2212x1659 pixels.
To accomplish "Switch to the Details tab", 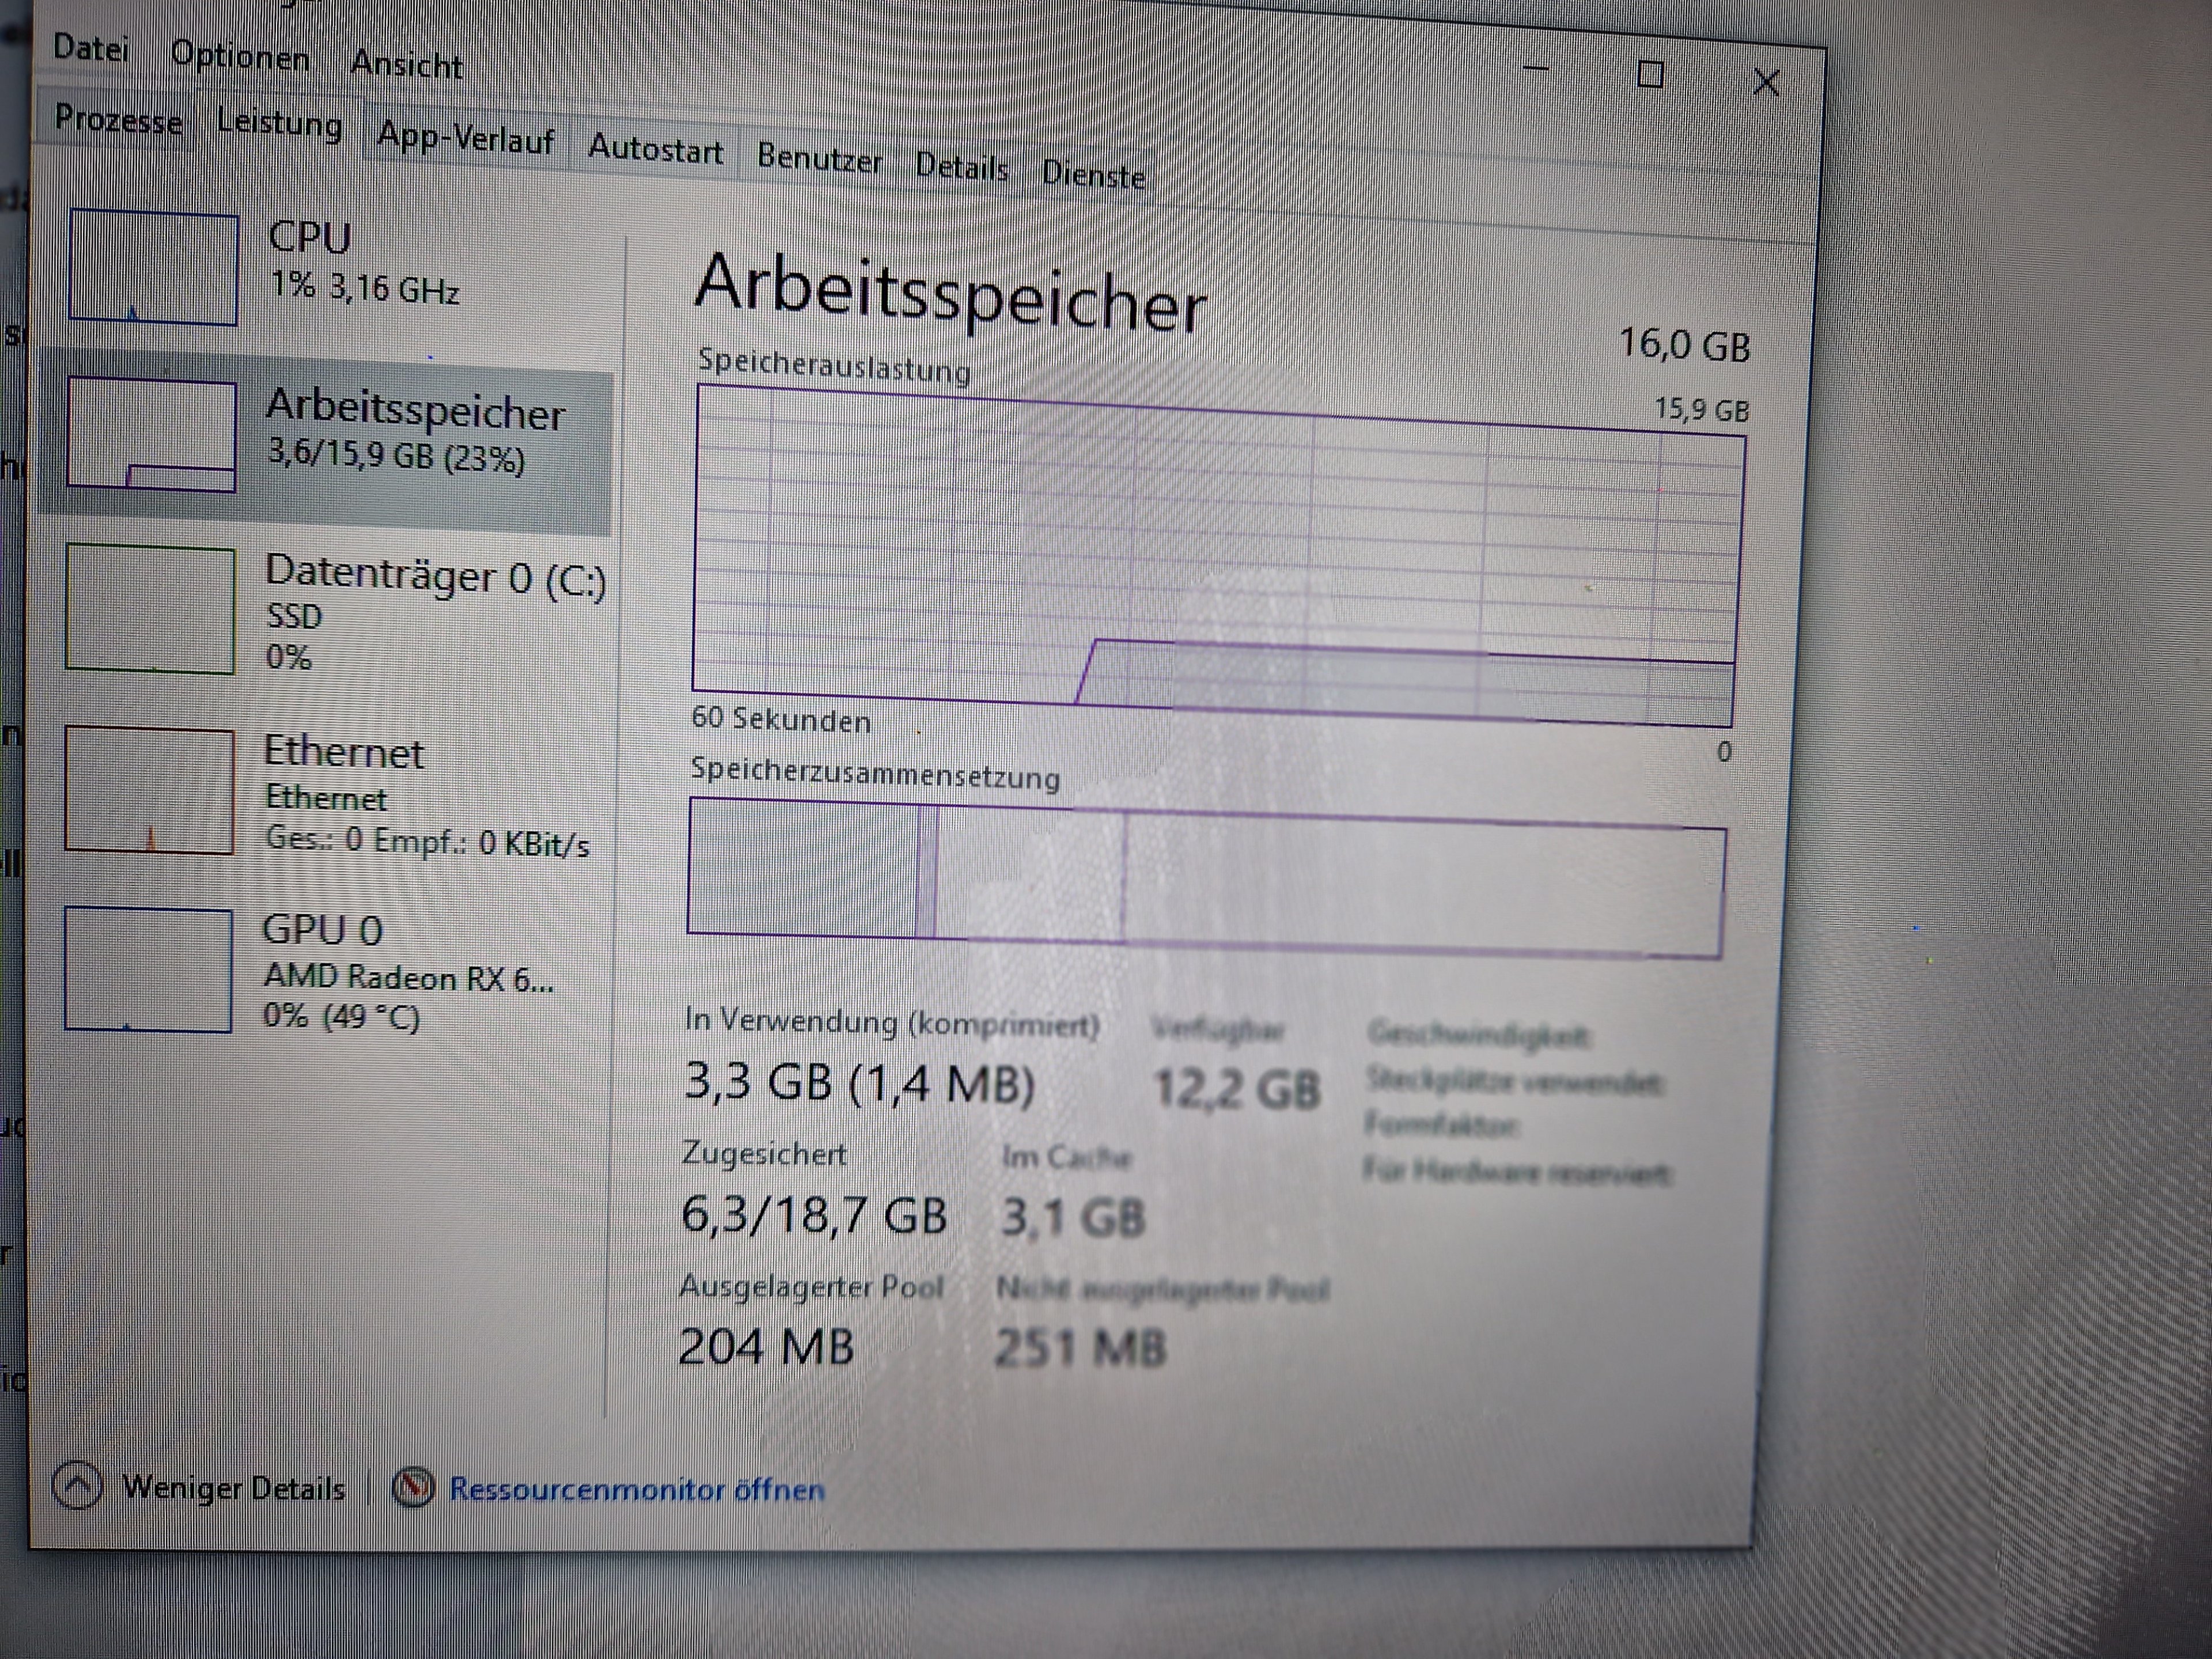I will [x=961, y=168].
